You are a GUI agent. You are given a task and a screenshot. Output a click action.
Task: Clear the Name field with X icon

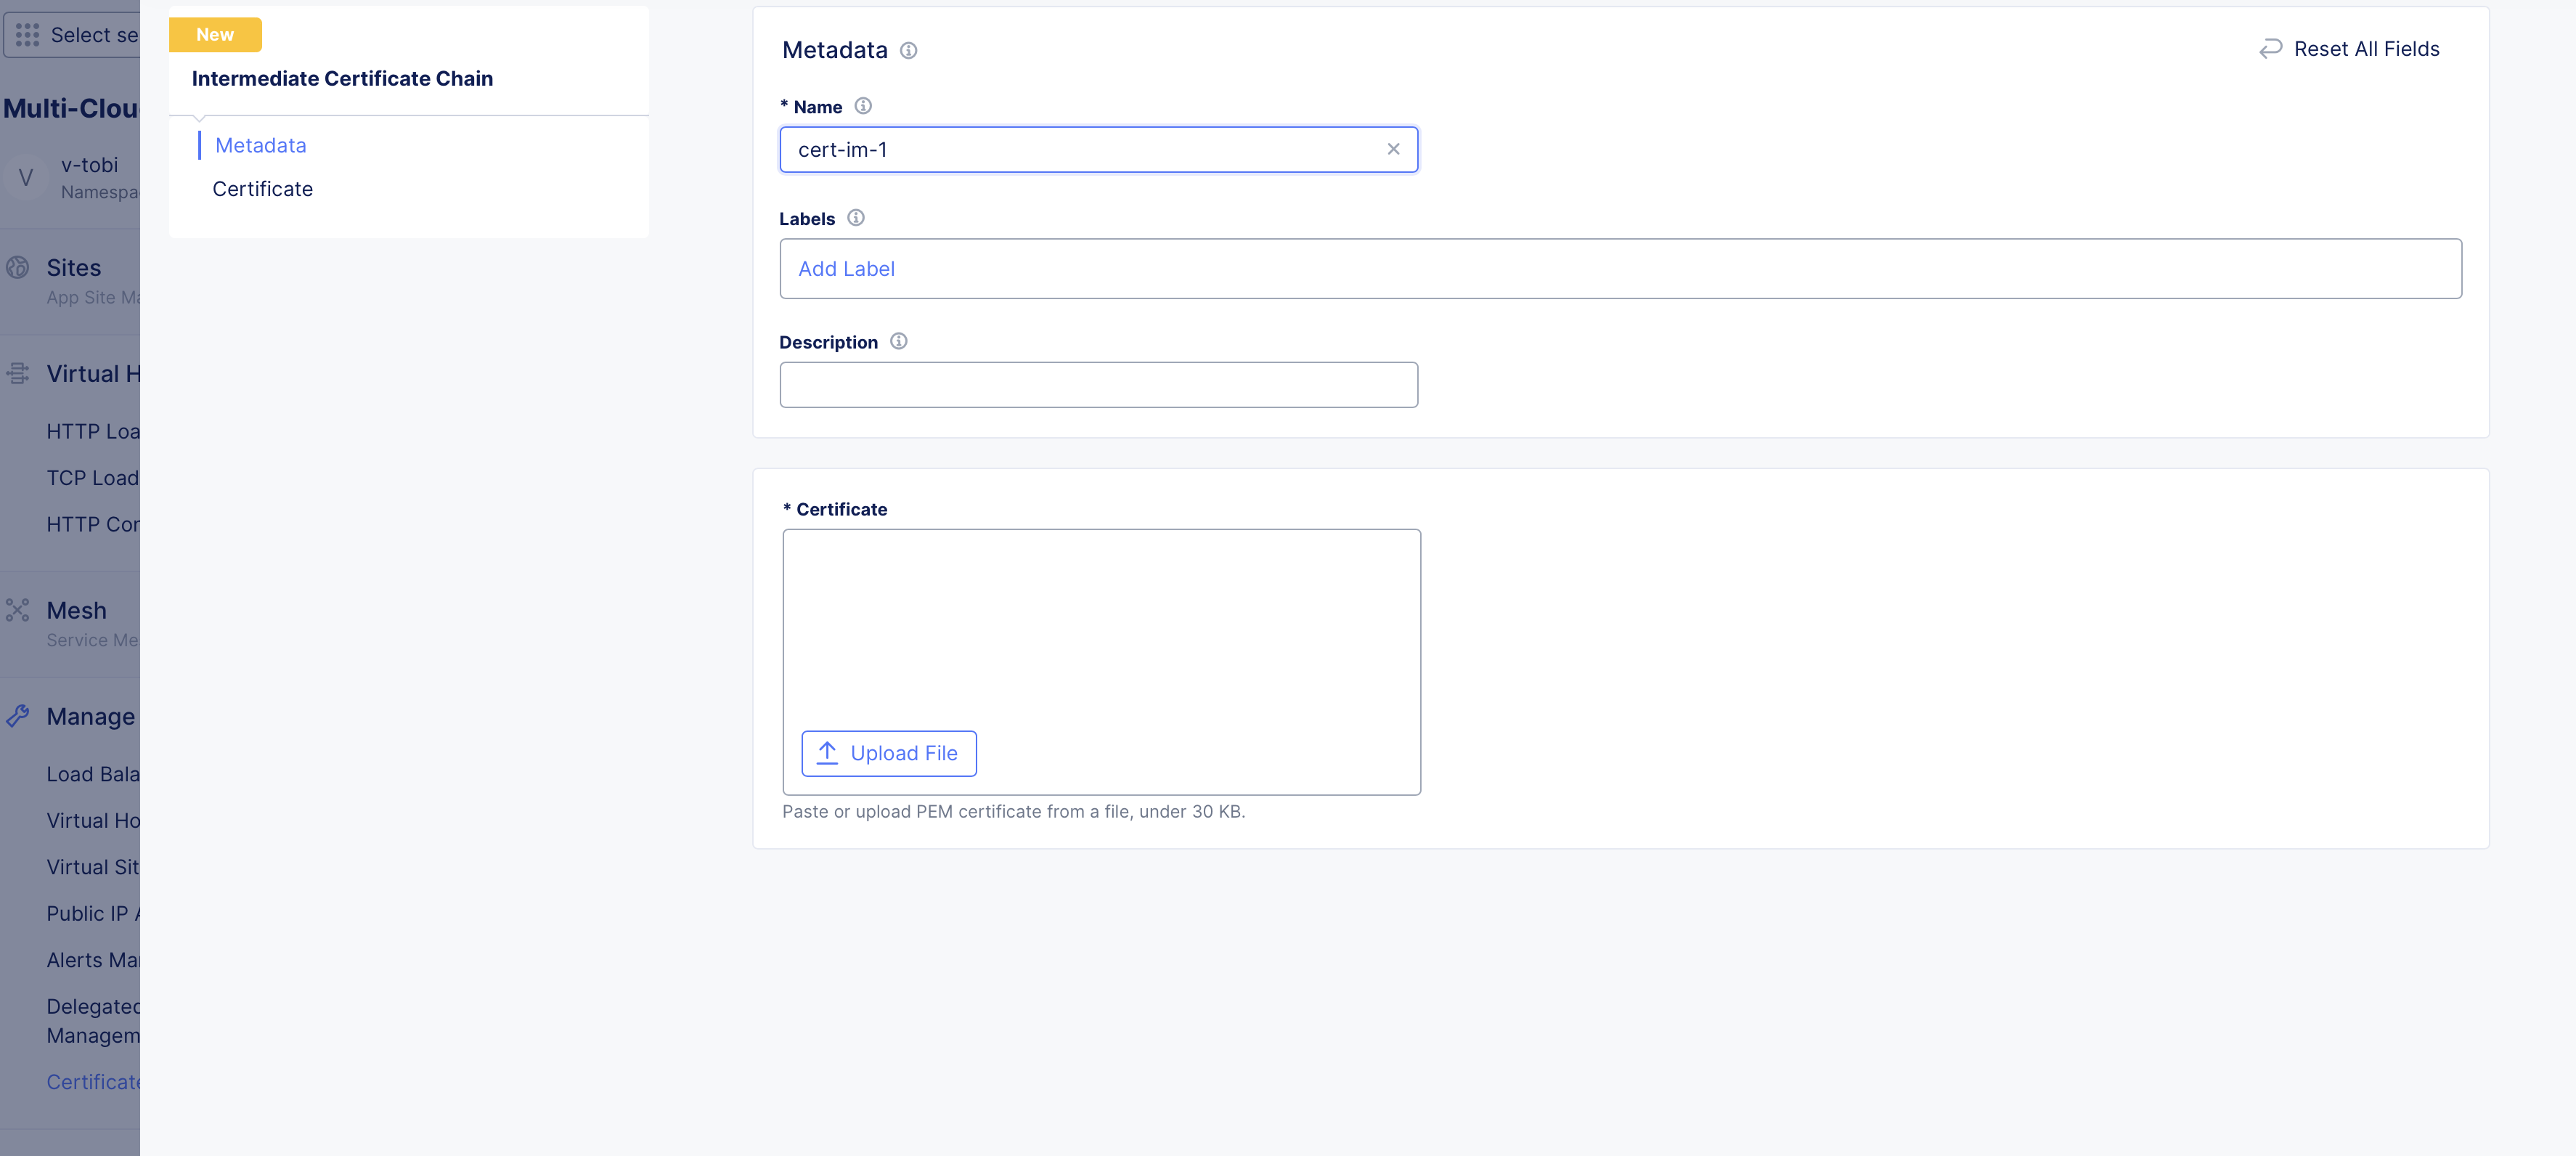tap(1393, 150)
